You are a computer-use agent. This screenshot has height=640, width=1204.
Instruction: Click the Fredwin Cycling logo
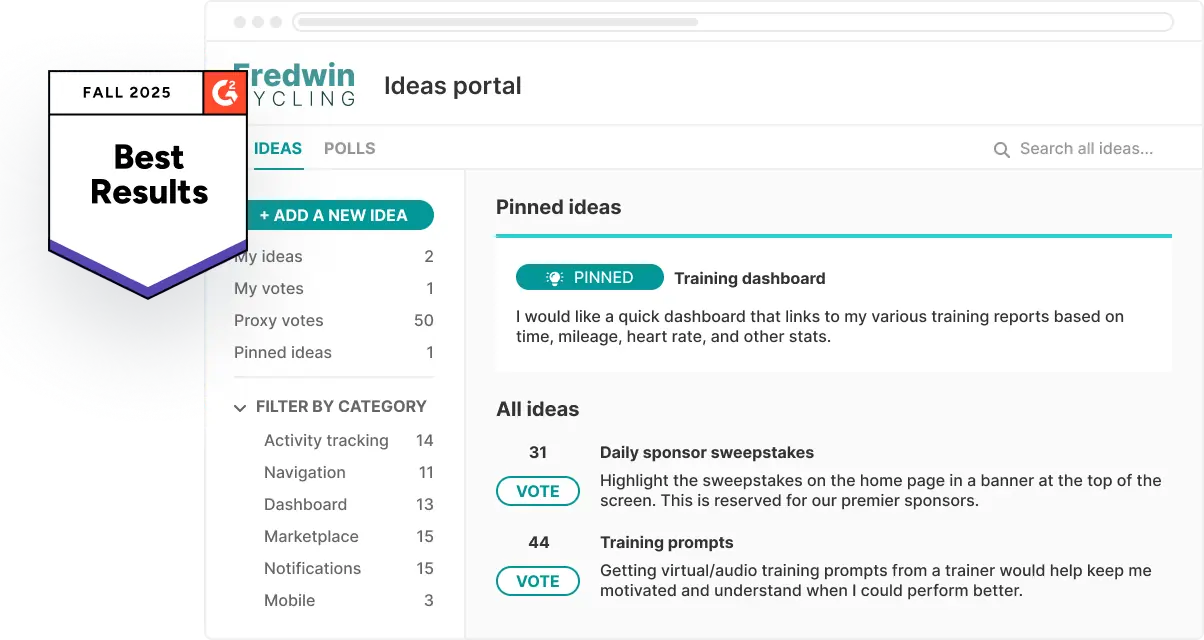point(296,86)
